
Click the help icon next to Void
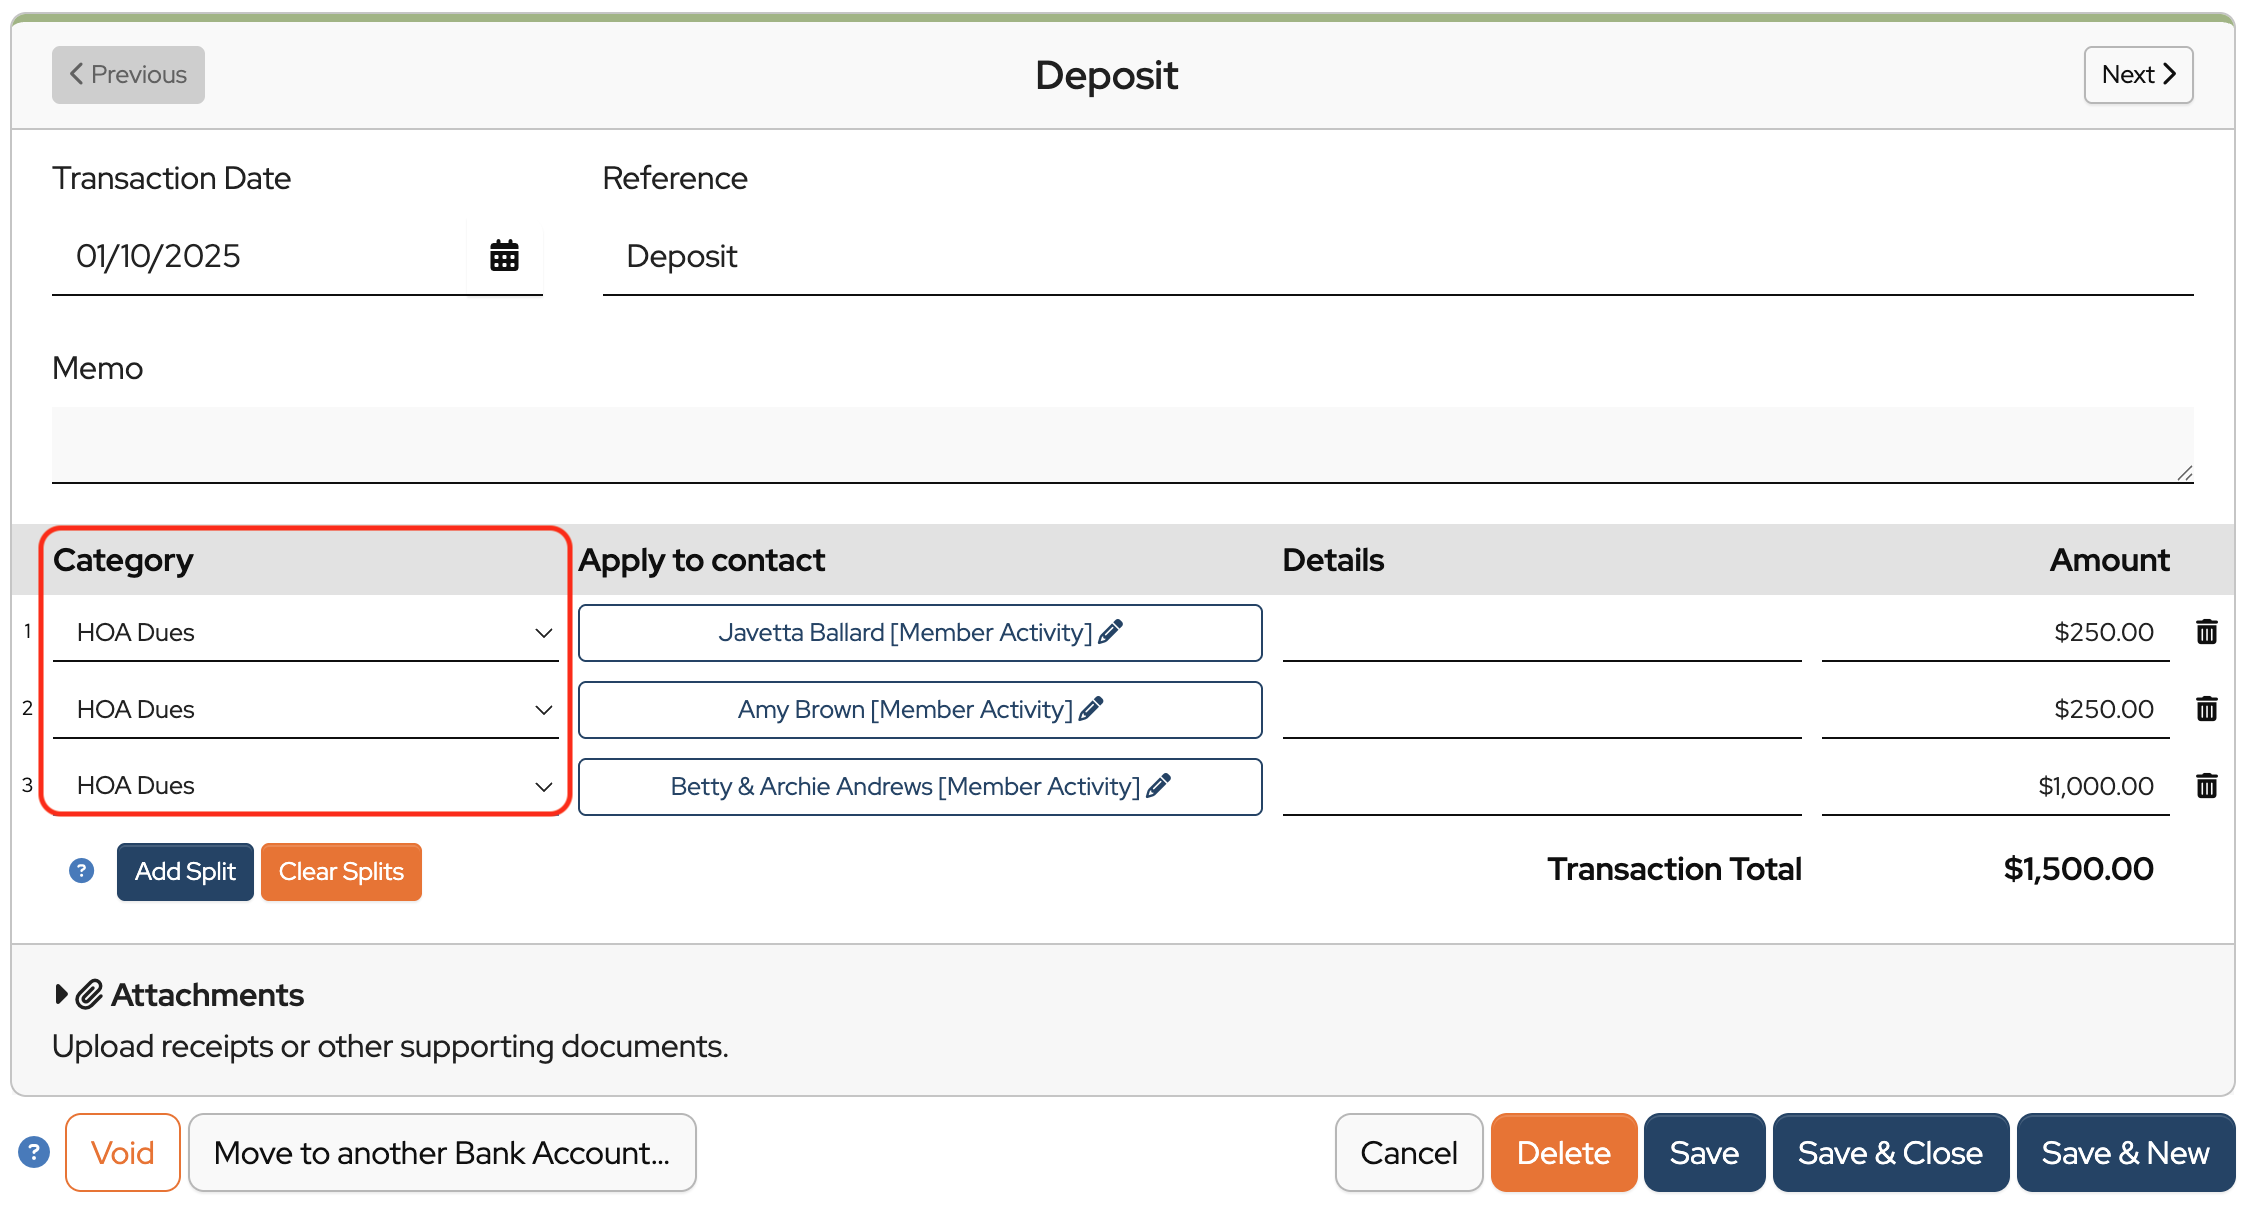(34, 1152)
